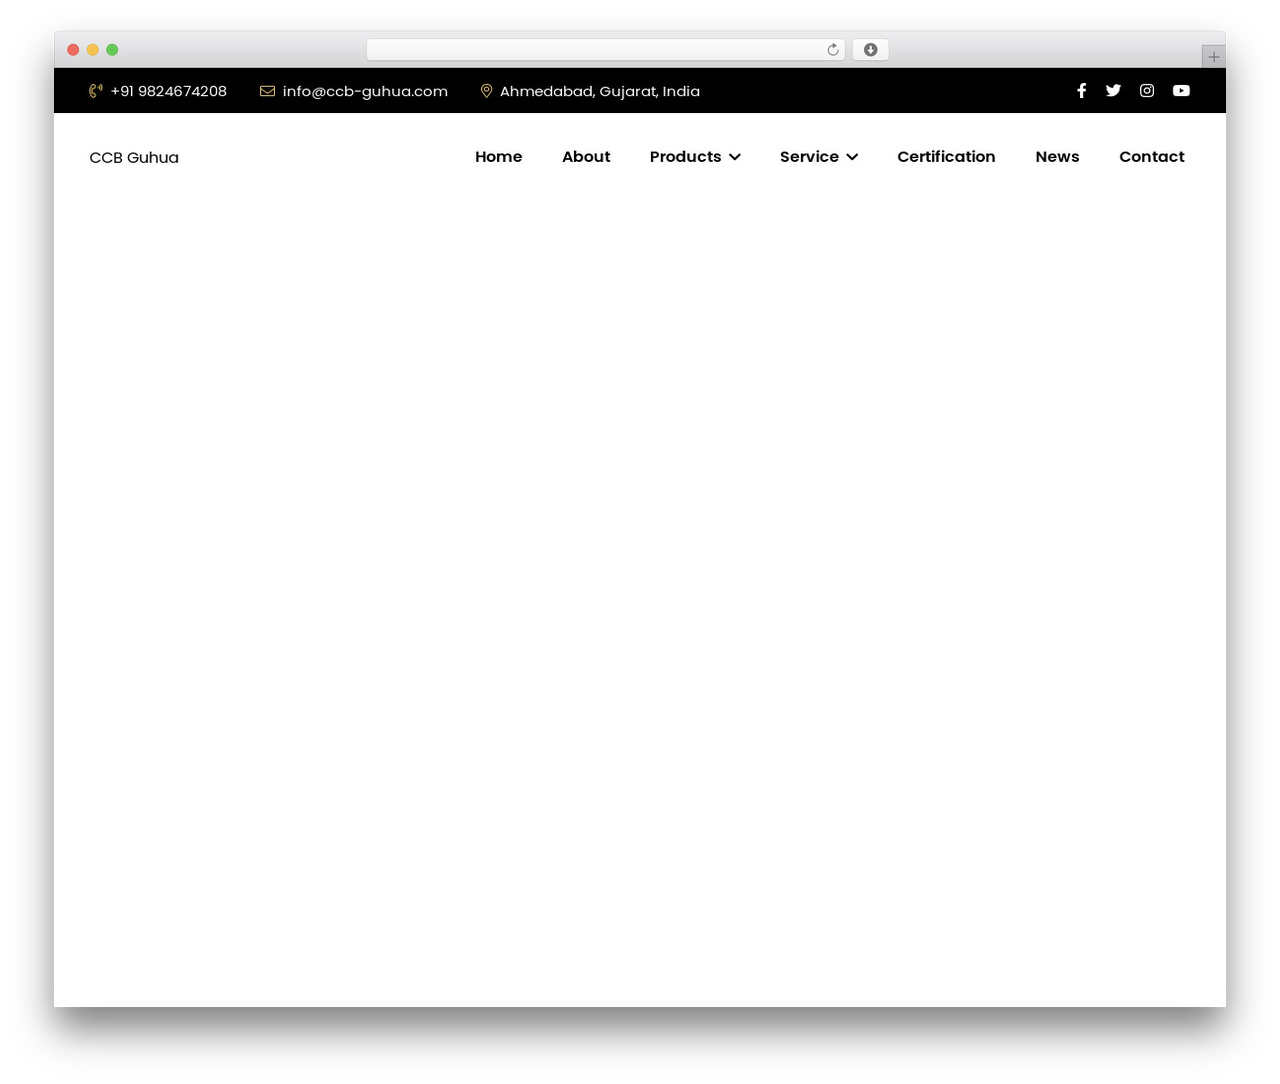
Task: Expand the Service dropdown chevron
Action: click(x=852, y=157)
